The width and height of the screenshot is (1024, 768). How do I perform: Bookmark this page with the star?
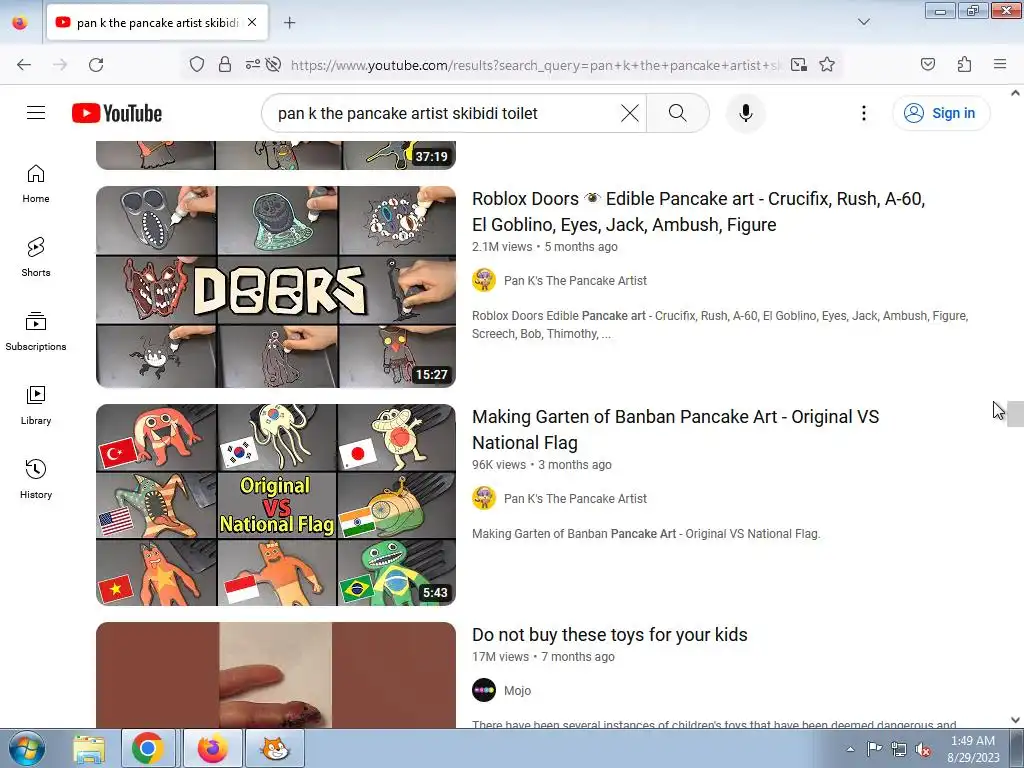(x=827, y=65)
